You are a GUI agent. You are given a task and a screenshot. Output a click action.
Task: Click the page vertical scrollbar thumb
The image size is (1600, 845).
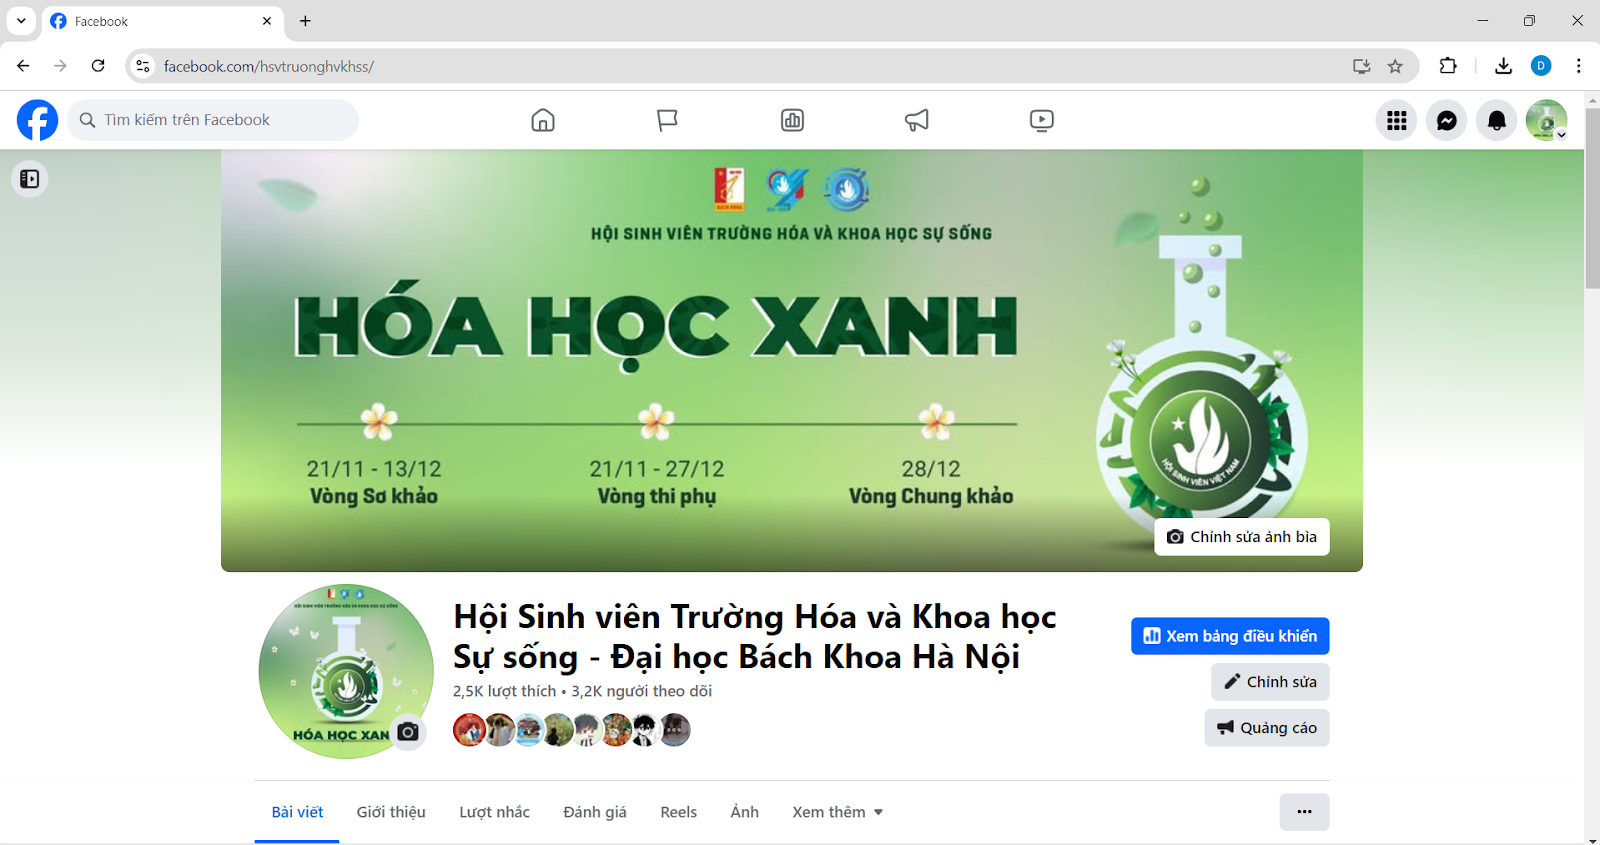(1592, 198)
